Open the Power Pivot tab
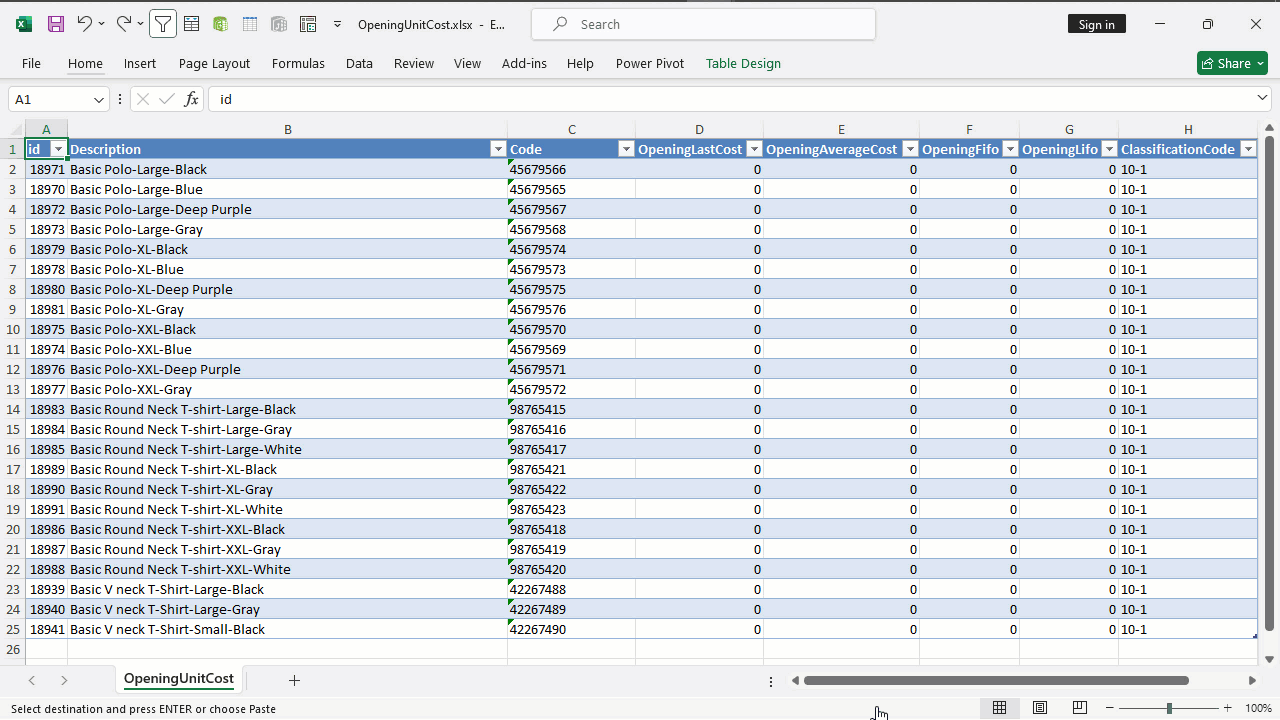1280x720 pixels. (x=650, y=63)
